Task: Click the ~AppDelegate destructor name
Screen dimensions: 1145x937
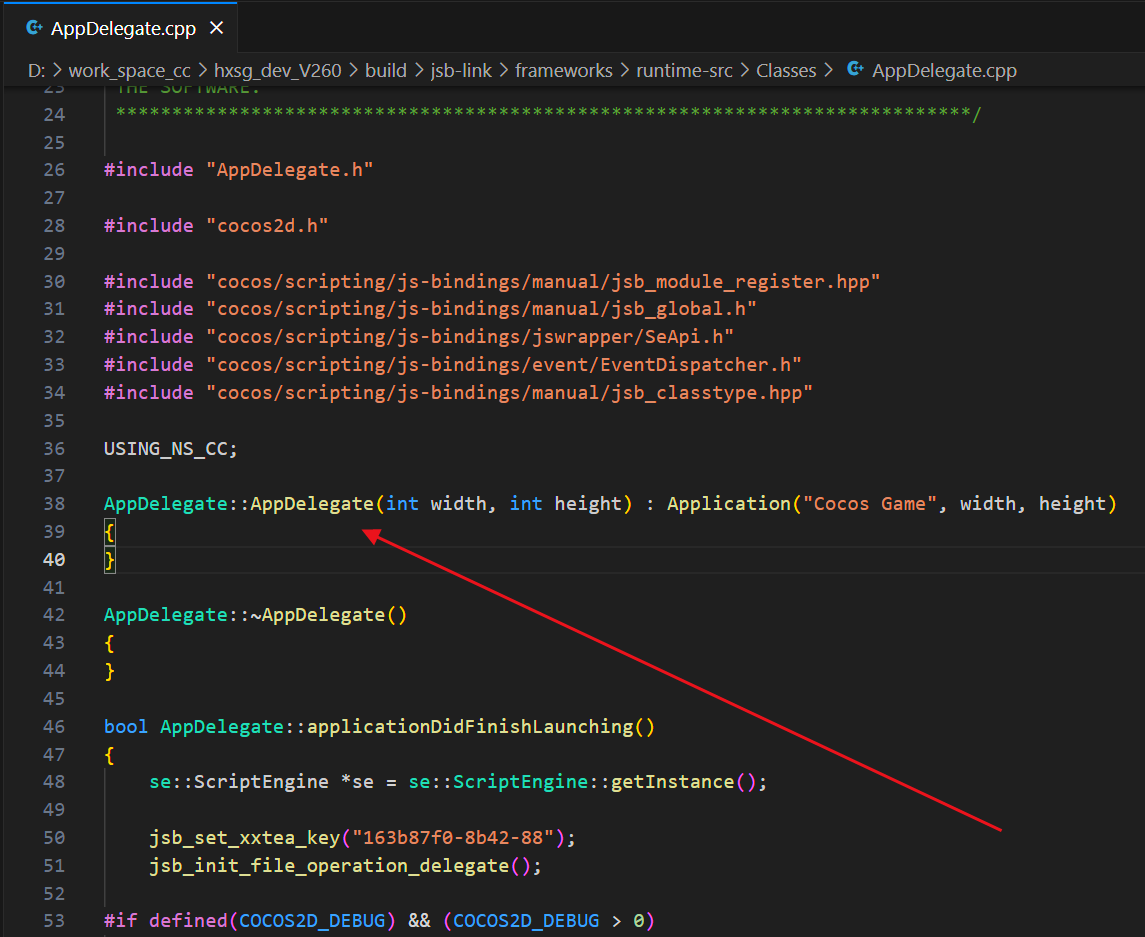Action: [x=318, y=615]
